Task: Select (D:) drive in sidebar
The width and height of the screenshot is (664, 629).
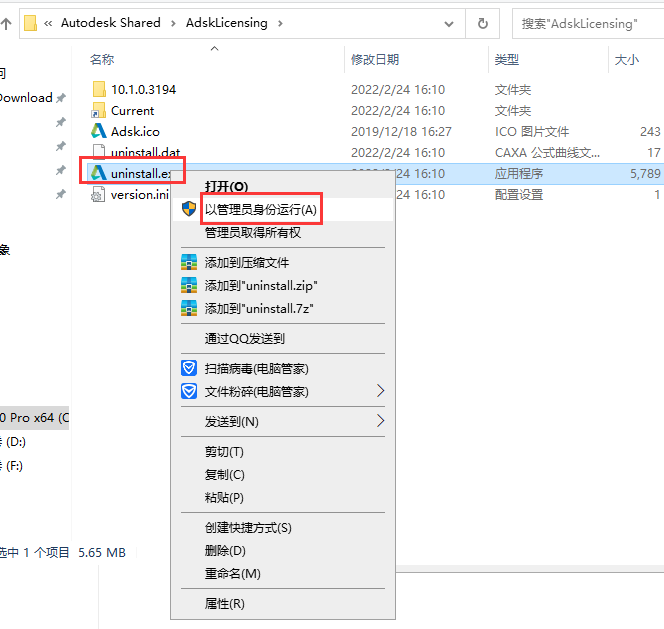Action: [13, 442]
